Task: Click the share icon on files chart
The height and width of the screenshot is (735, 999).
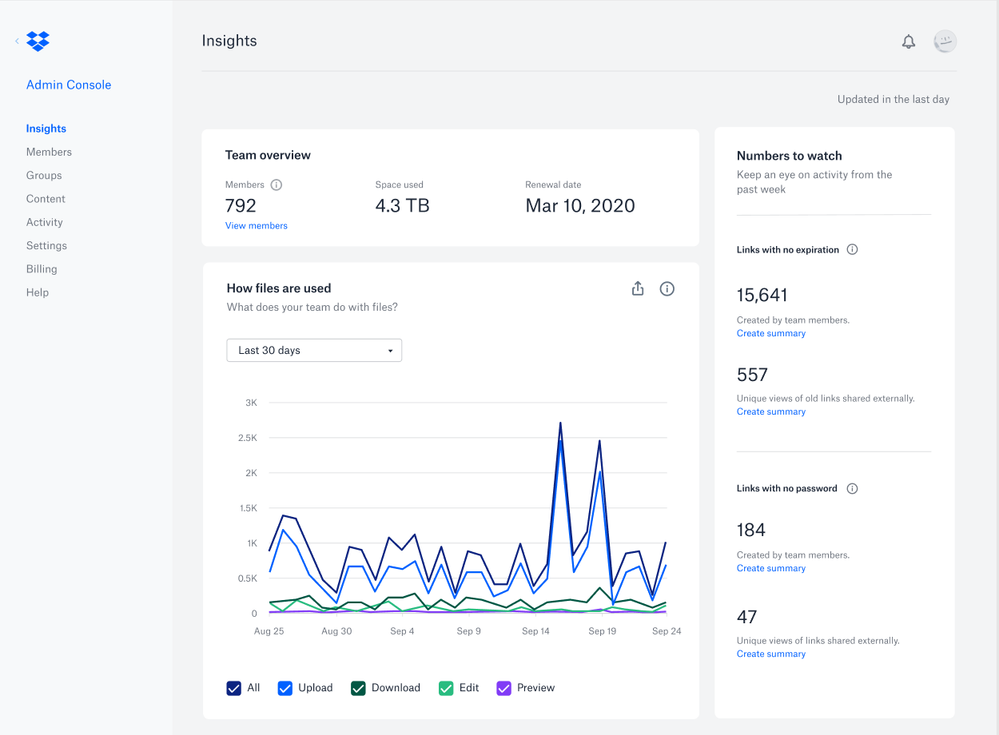Action: coord(637,289)
